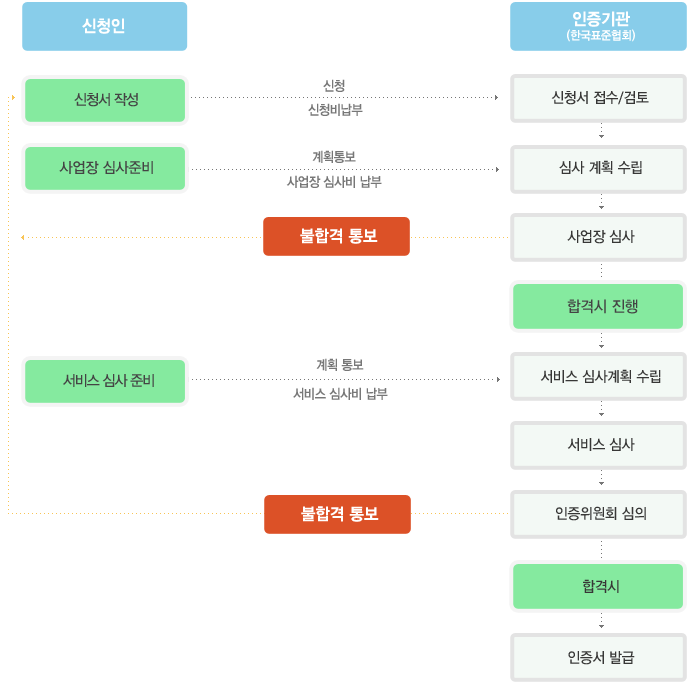This screenshot has height=688, width=690.
Task: Click the upper 불합격 통보 box
Action: [336, 236]
